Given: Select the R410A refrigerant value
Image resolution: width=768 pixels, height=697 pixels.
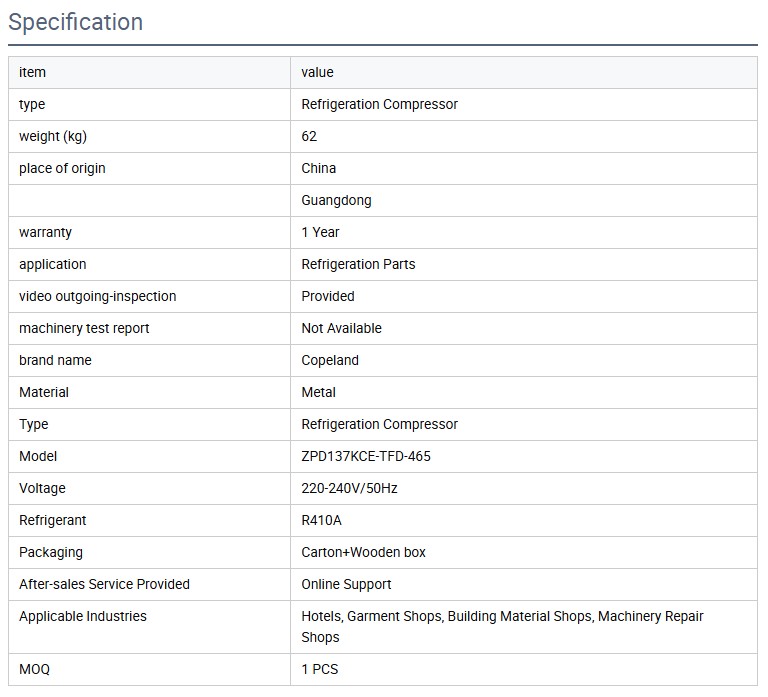Looking at the screenshot, I should (x=321, y=520).
